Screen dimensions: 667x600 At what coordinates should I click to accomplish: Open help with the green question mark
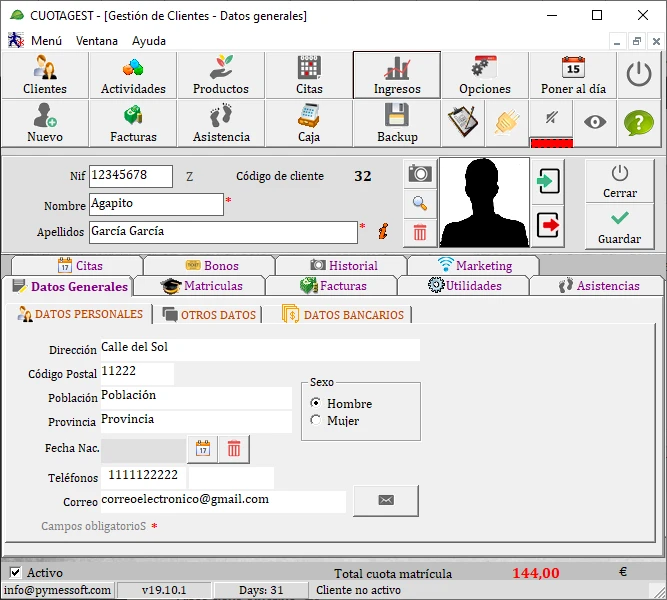(x=639, y=123)
